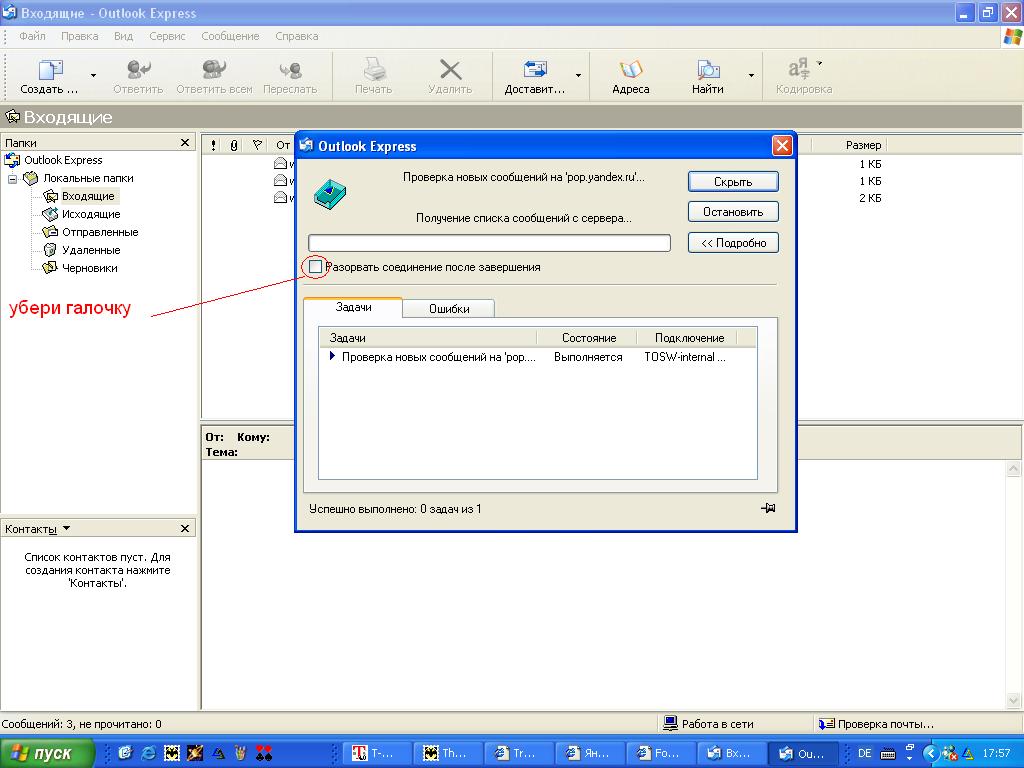Collapse the Локальные папки tree node
1024x768 pixels.
point(13,178)
